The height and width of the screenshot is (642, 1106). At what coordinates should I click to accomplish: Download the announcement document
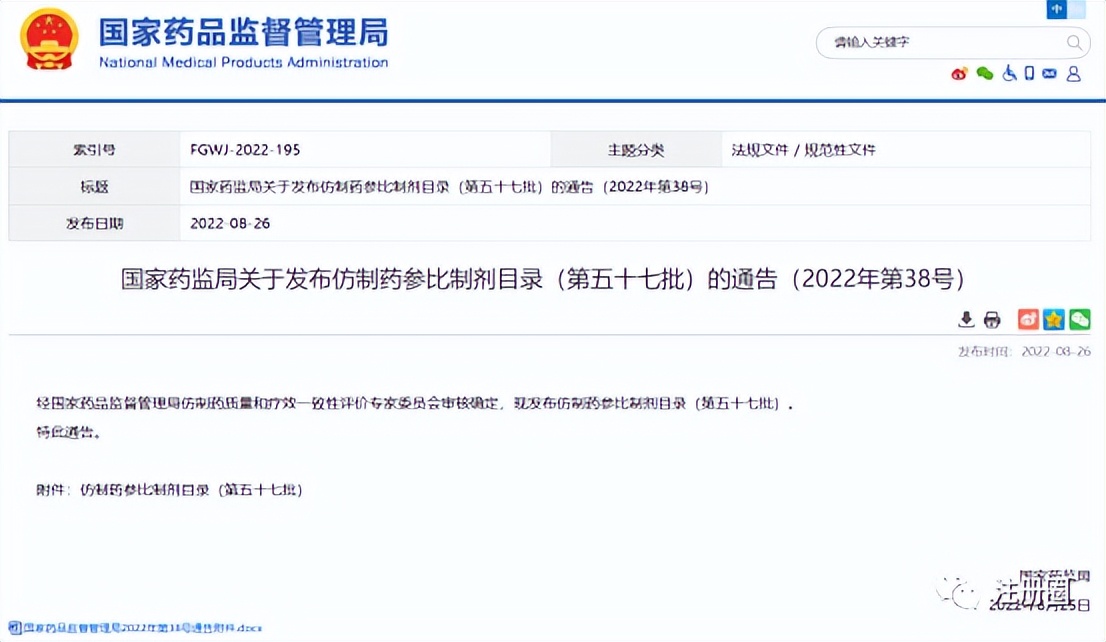pyautogui.click(x=966, y=319)
